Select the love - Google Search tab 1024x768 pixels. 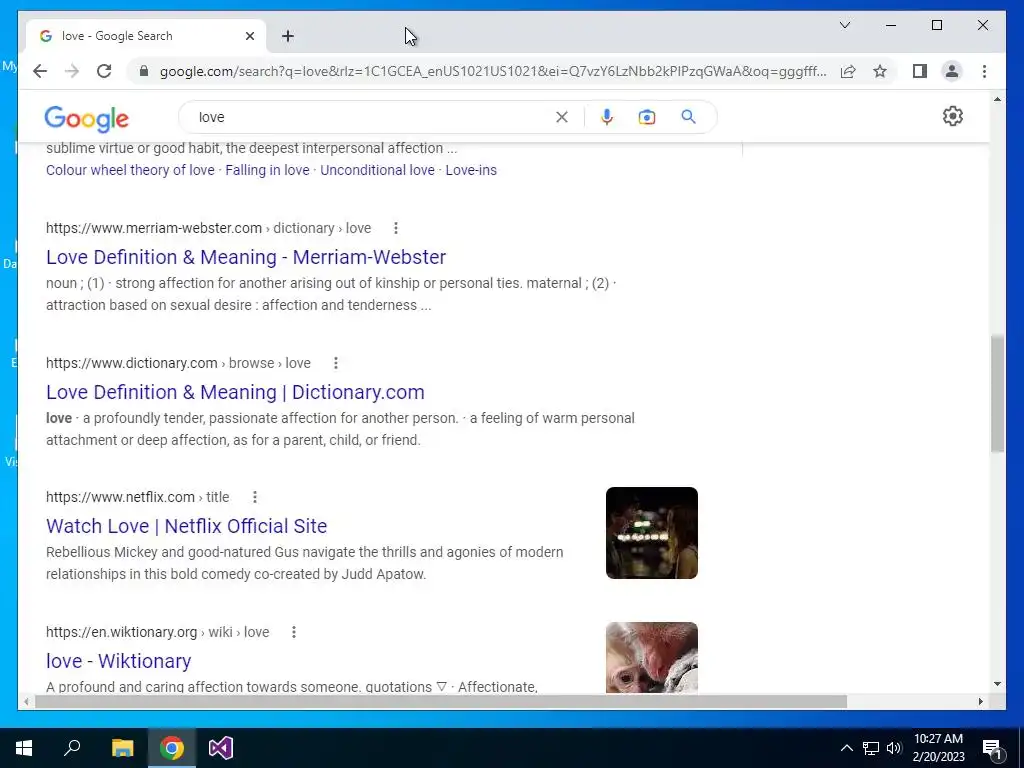[146, 36]
